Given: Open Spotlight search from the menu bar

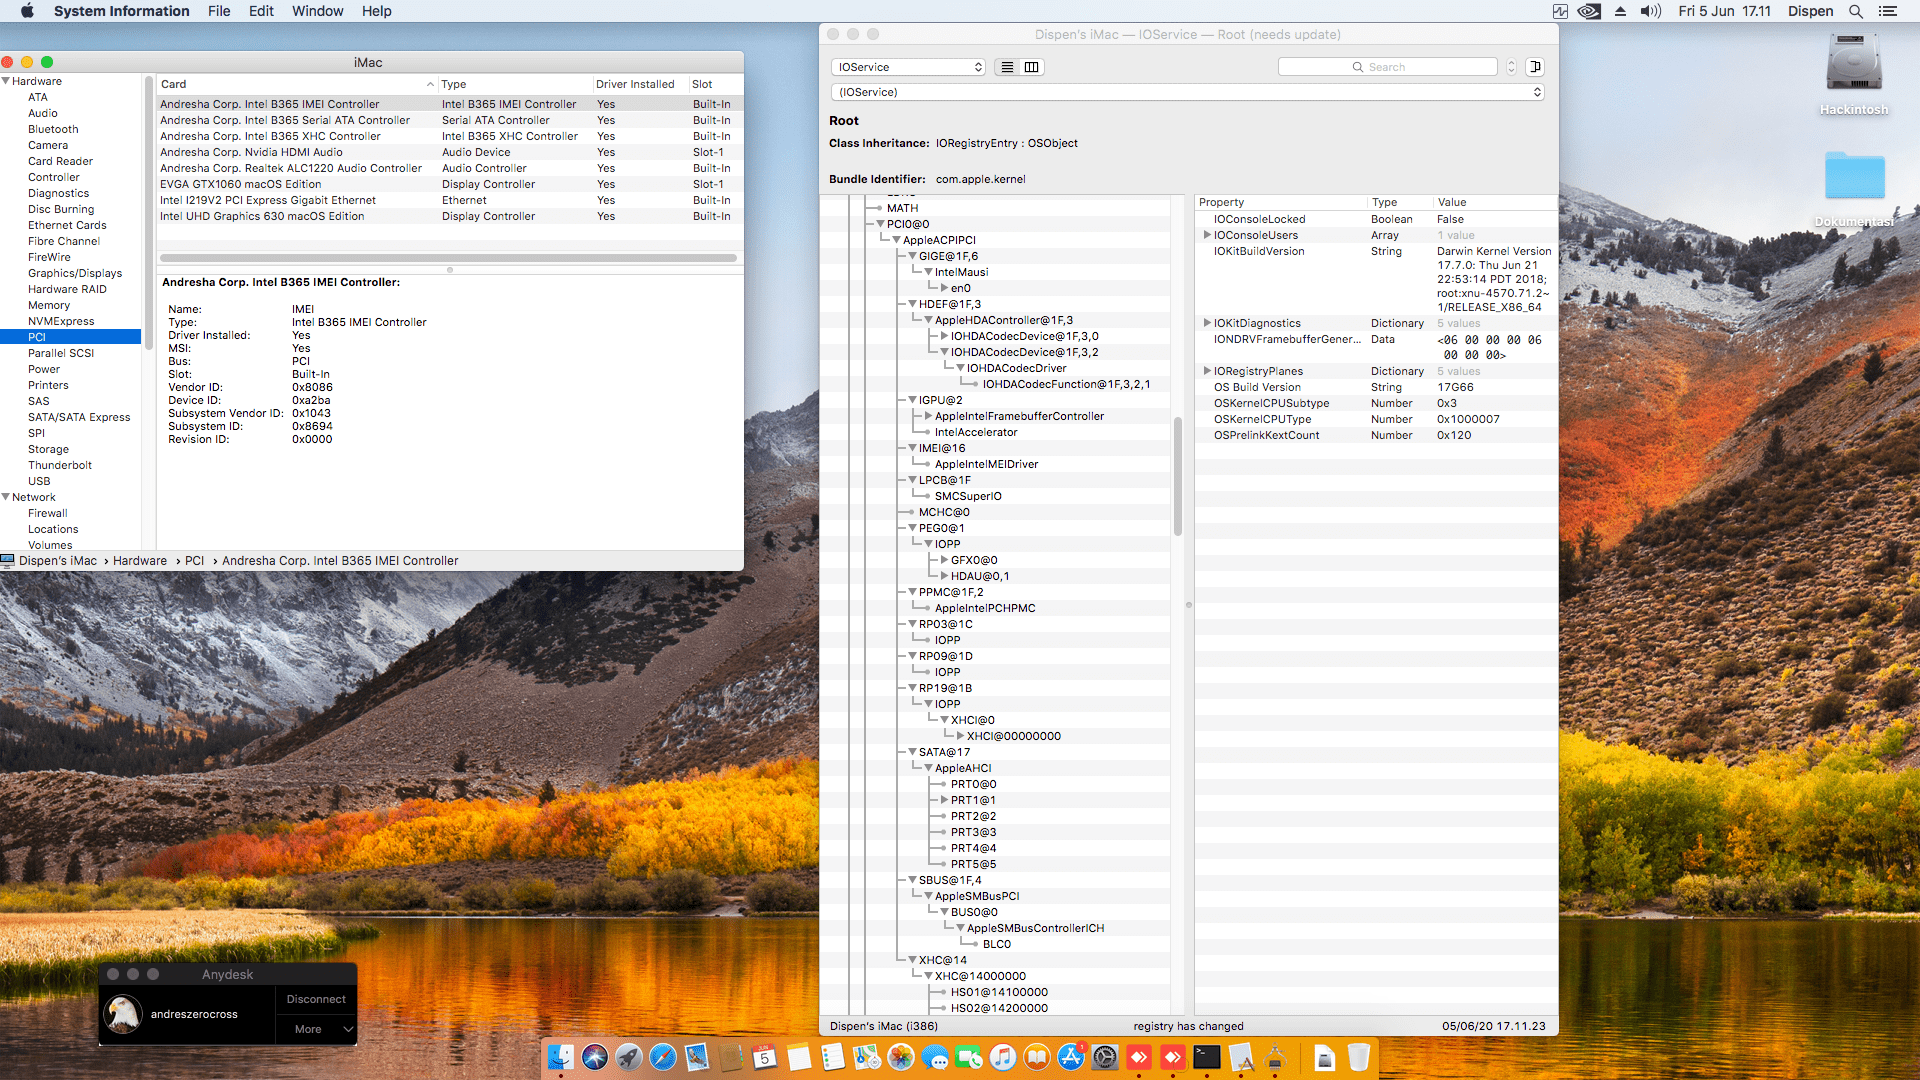Looking at the screenshot, I should point(1855,11).
